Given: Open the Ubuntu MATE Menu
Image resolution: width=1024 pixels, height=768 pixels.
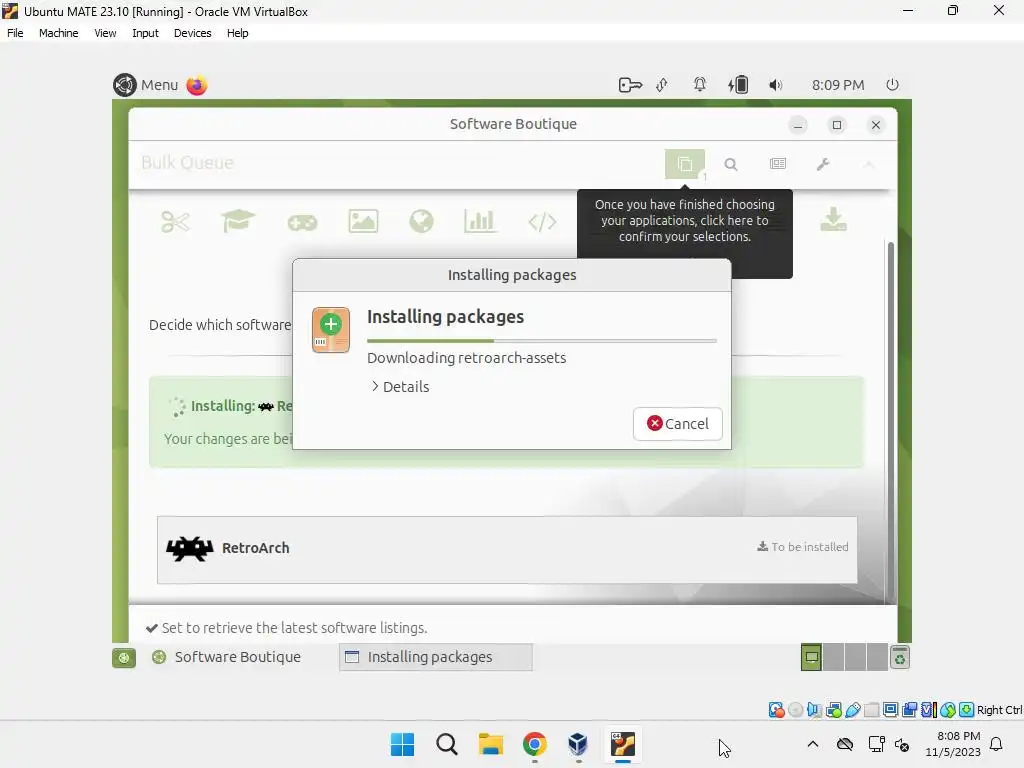Looking at the screenshot, I should (146, 85).
